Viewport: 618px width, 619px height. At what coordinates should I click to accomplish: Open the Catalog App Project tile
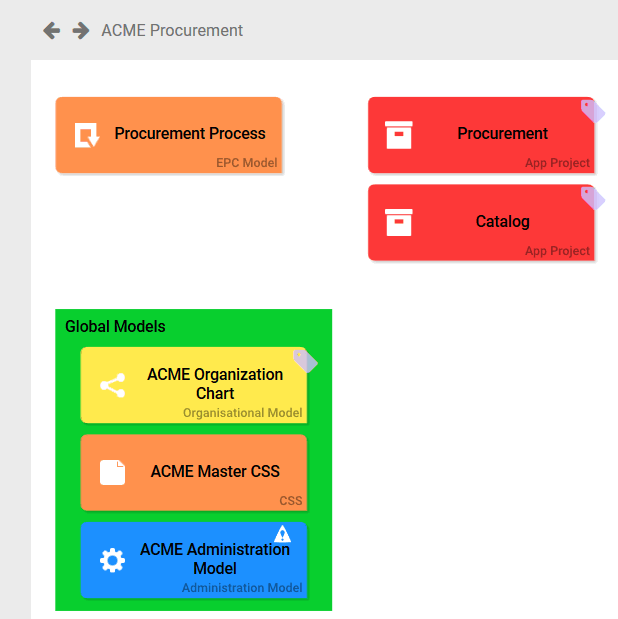(502, 222)
